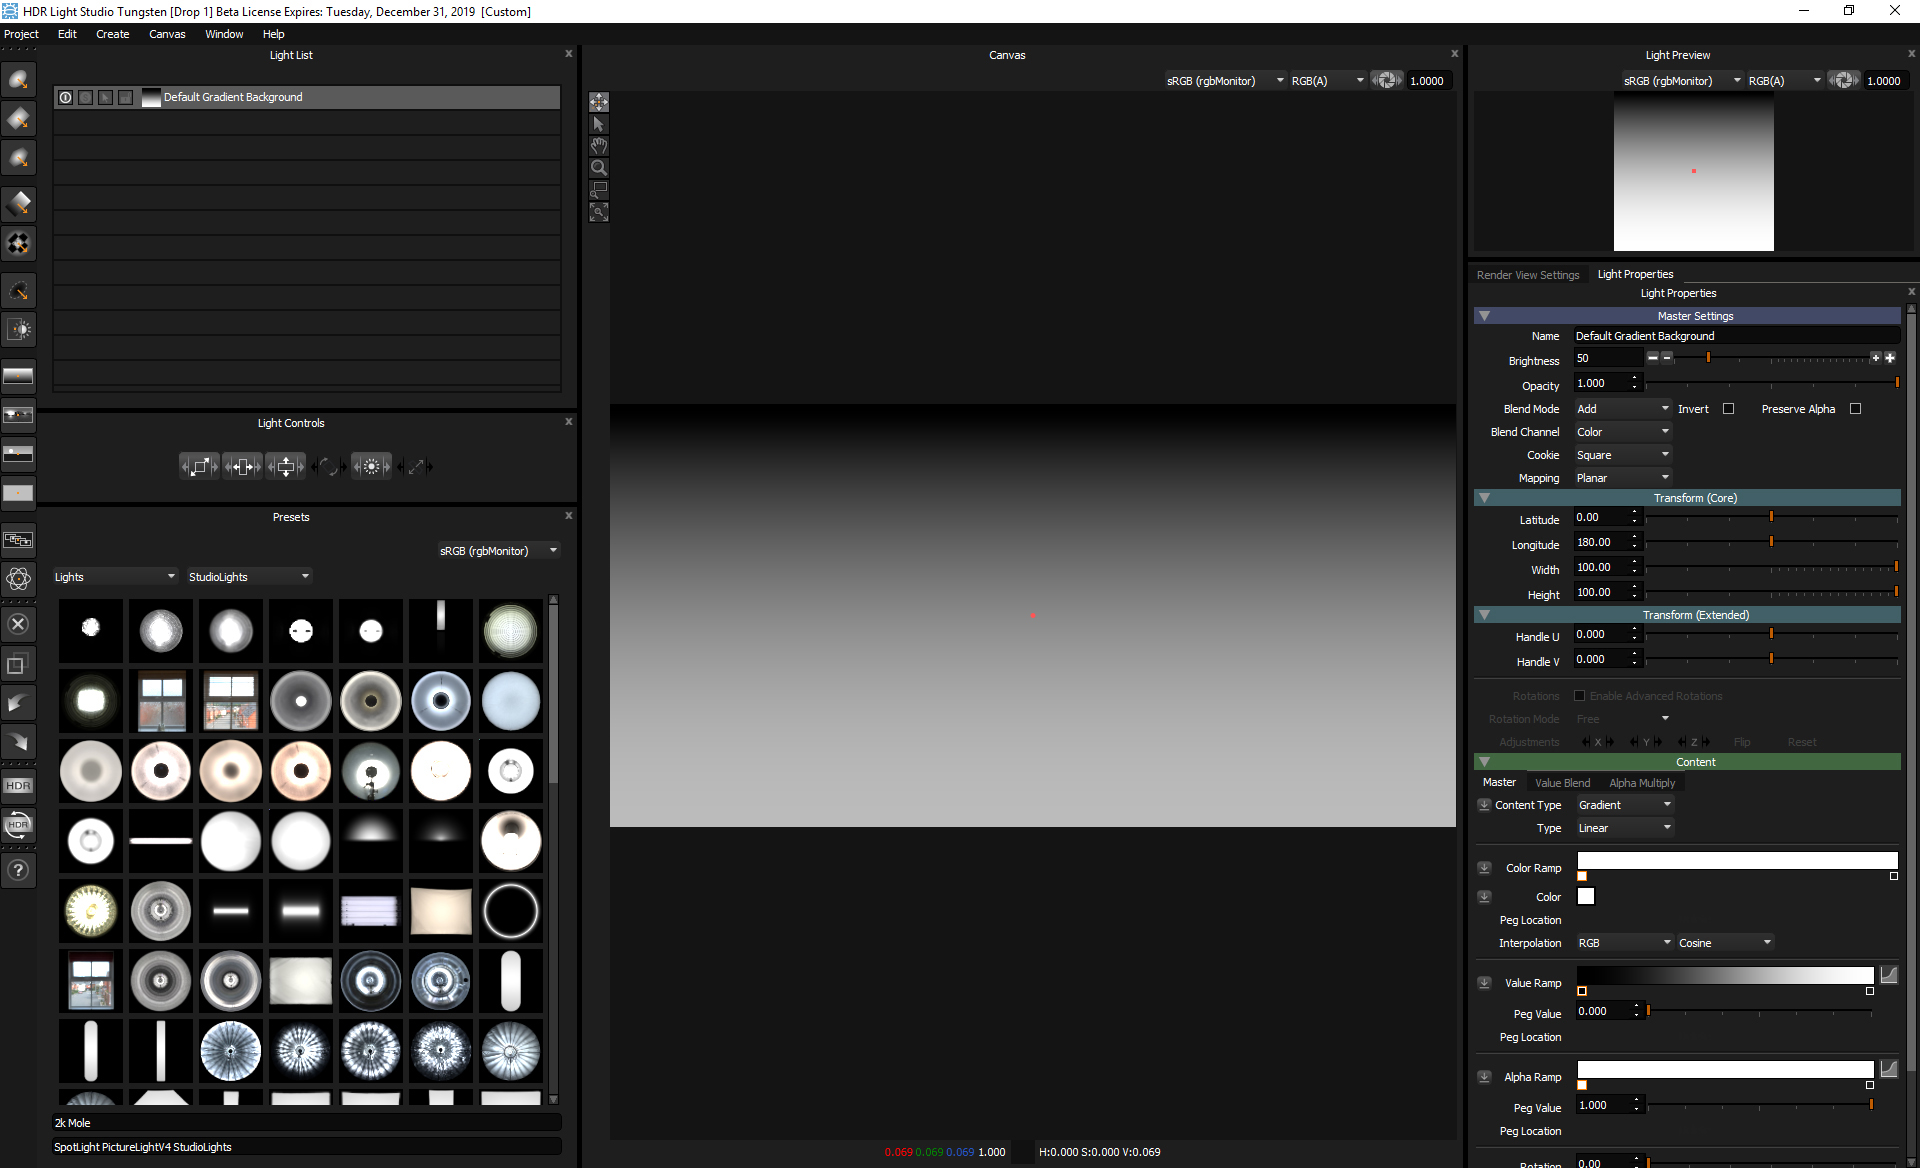Change the Mapping dropdown from Planar

pos(1622,477)
